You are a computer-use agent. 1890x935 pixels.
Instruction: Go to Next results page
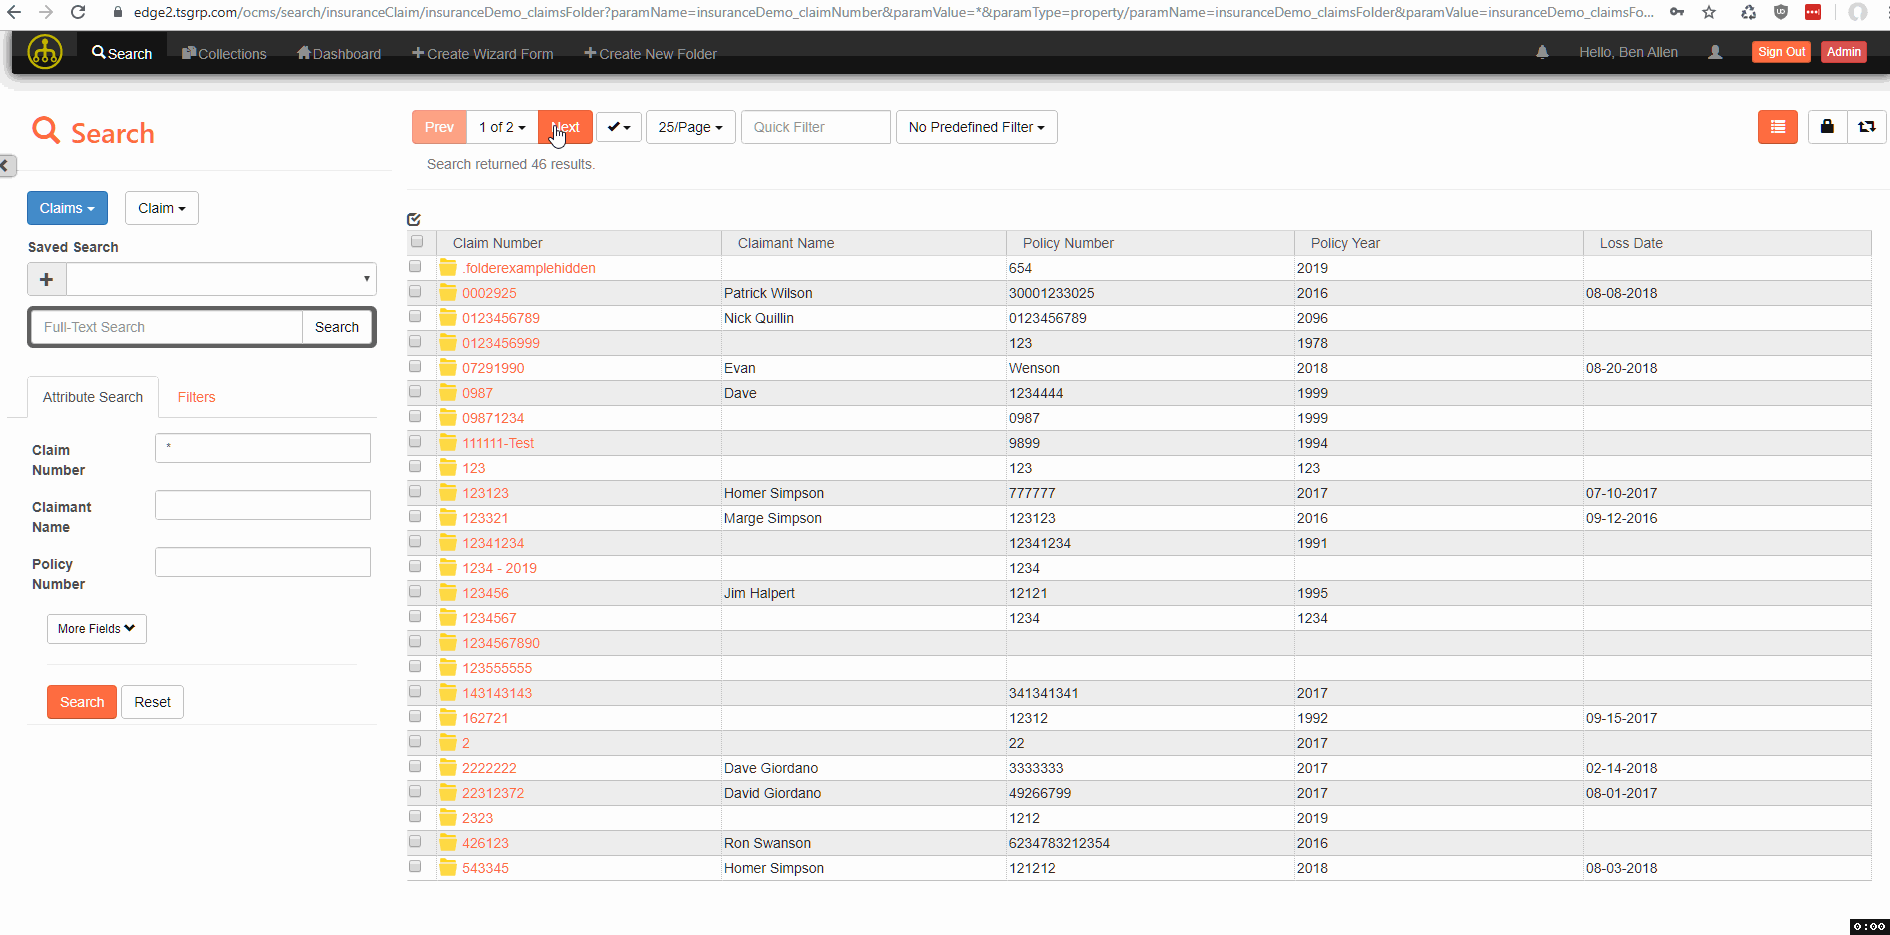(x=565, y=127)
